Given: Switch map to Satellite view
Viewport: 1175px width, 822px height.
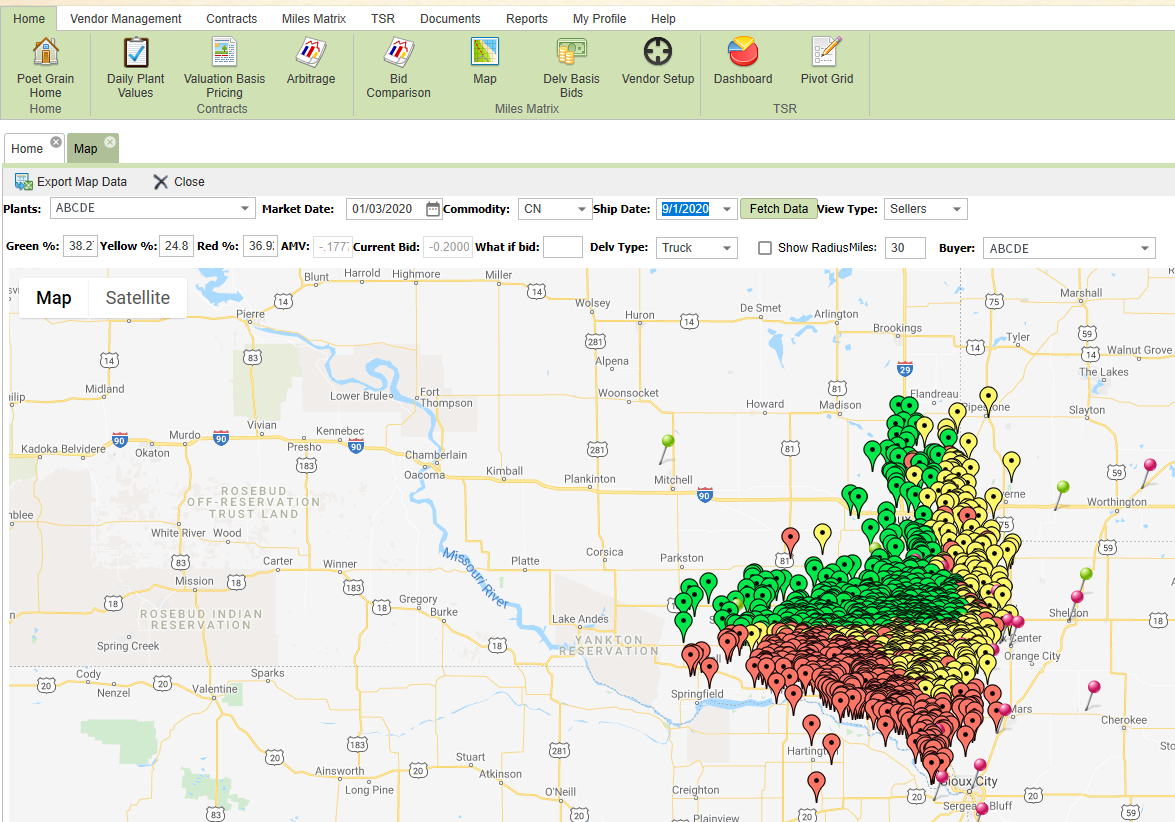Looking at the screenshot, I should (137, 298).
